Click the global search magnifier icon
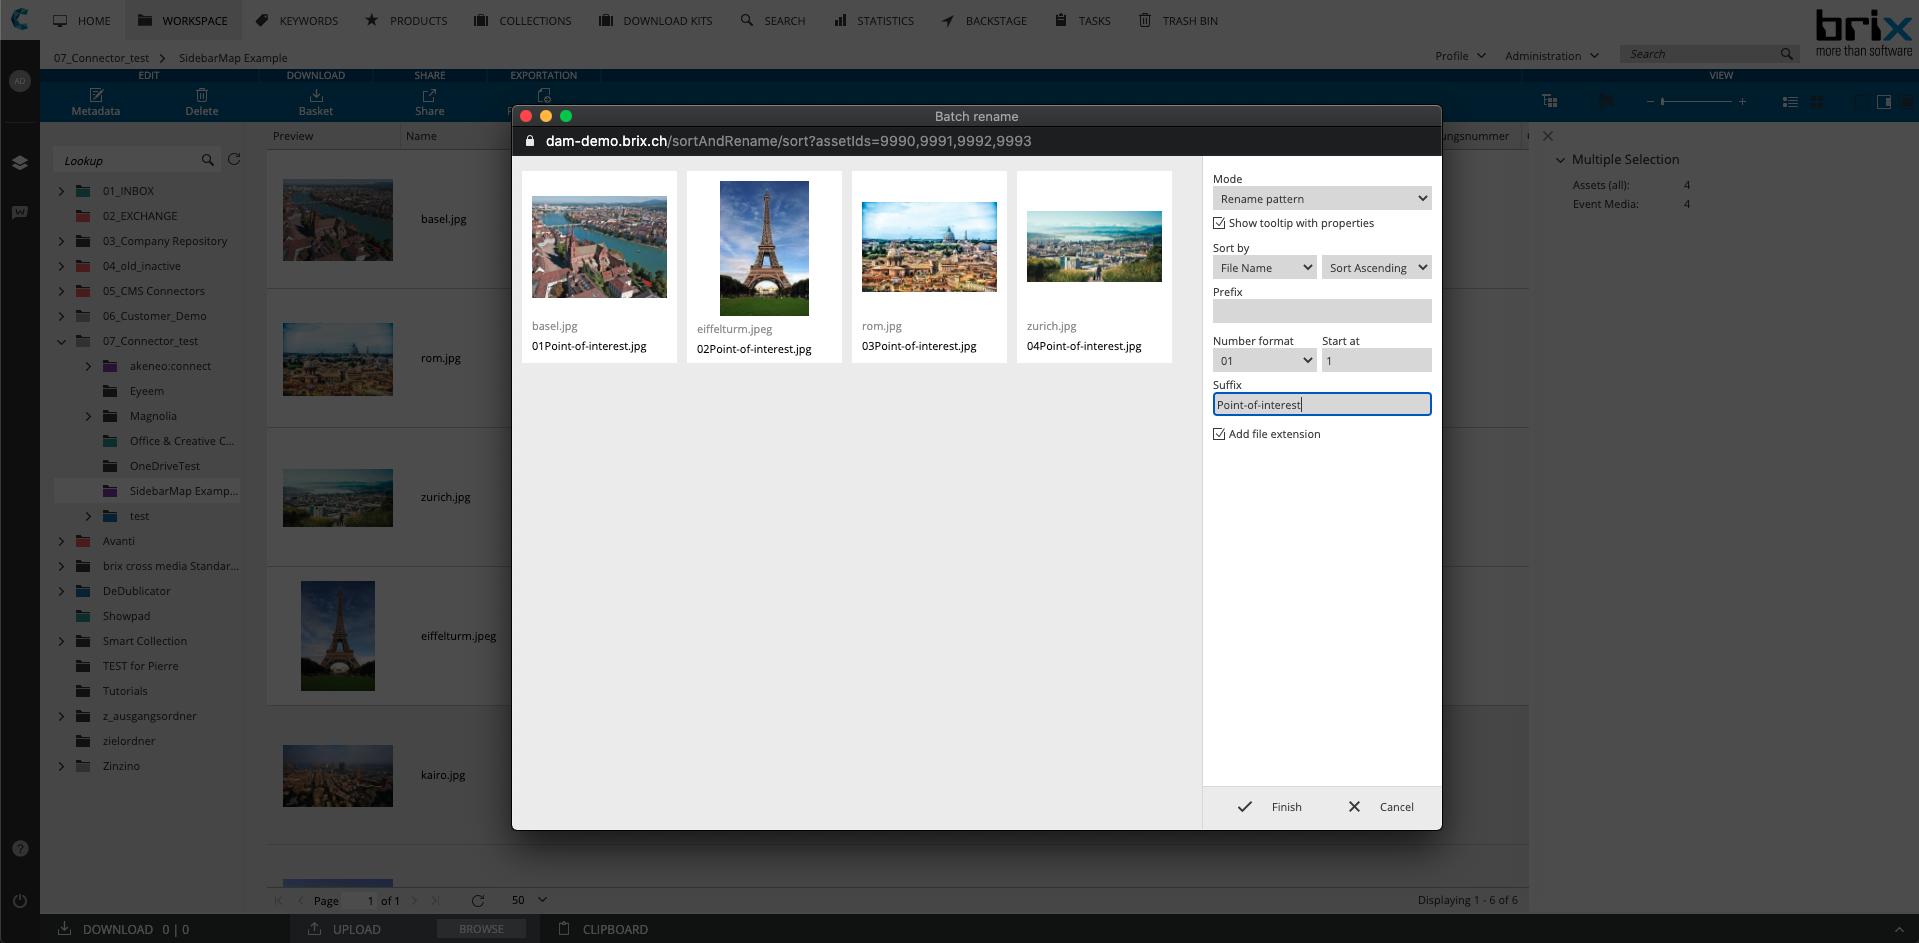The height and width of the screenshot is (943, 1919). pos(1786,54)
